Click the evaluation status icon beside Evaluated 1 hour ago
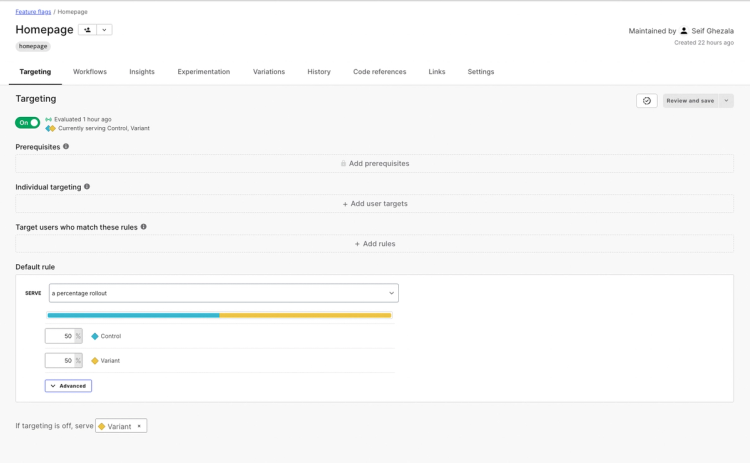 point(48,120)
